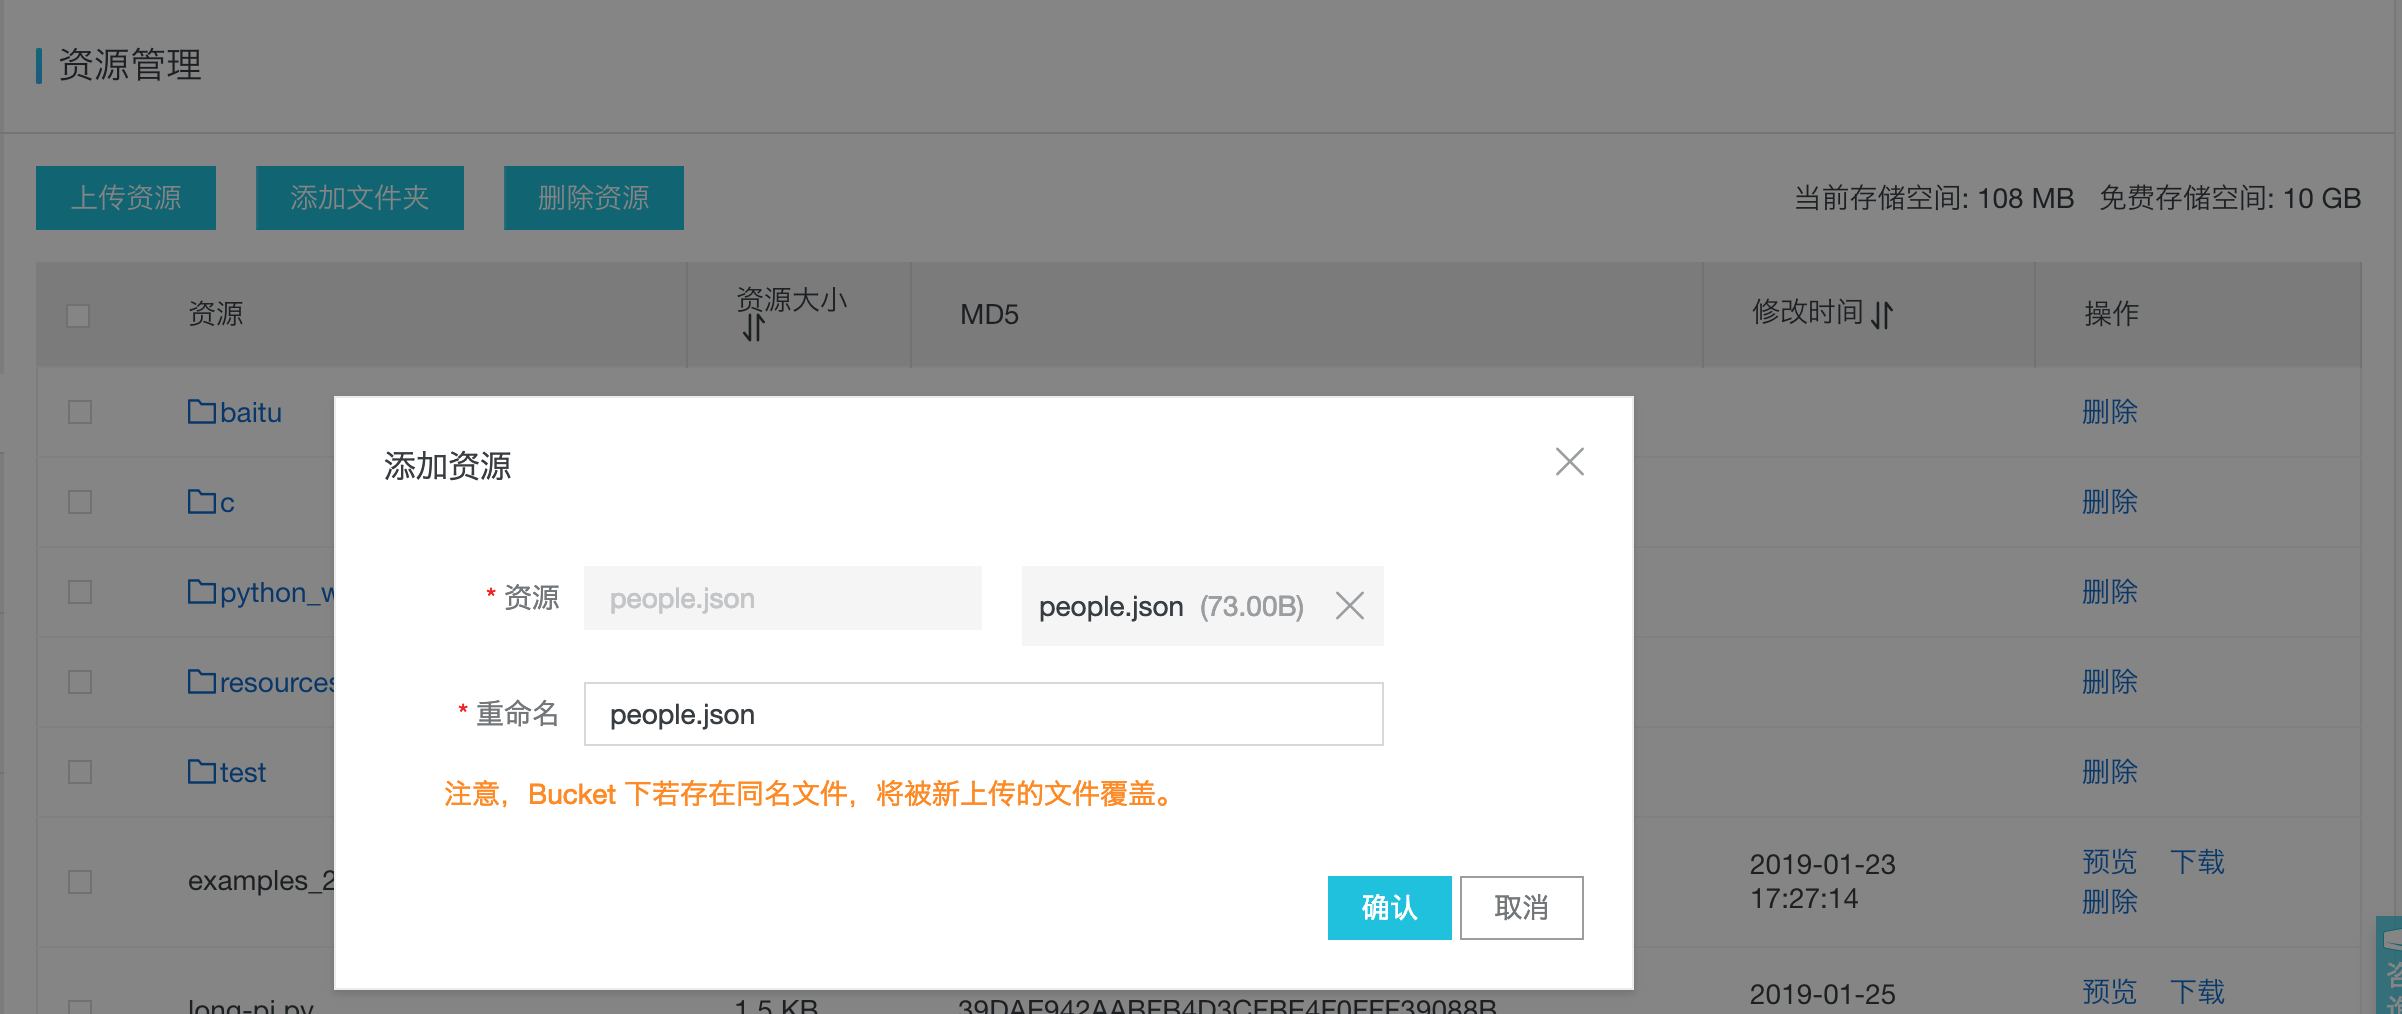Screen dimensions: 2402x1014
Task: Sort by 资源大小 using sort arrows
Action: click(753, 327)
